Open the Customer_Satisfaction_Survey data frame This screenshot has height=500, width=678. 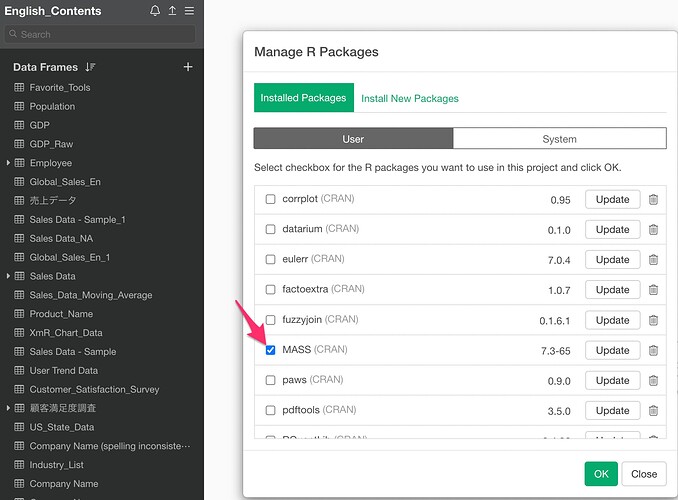(x=94, y=389)
